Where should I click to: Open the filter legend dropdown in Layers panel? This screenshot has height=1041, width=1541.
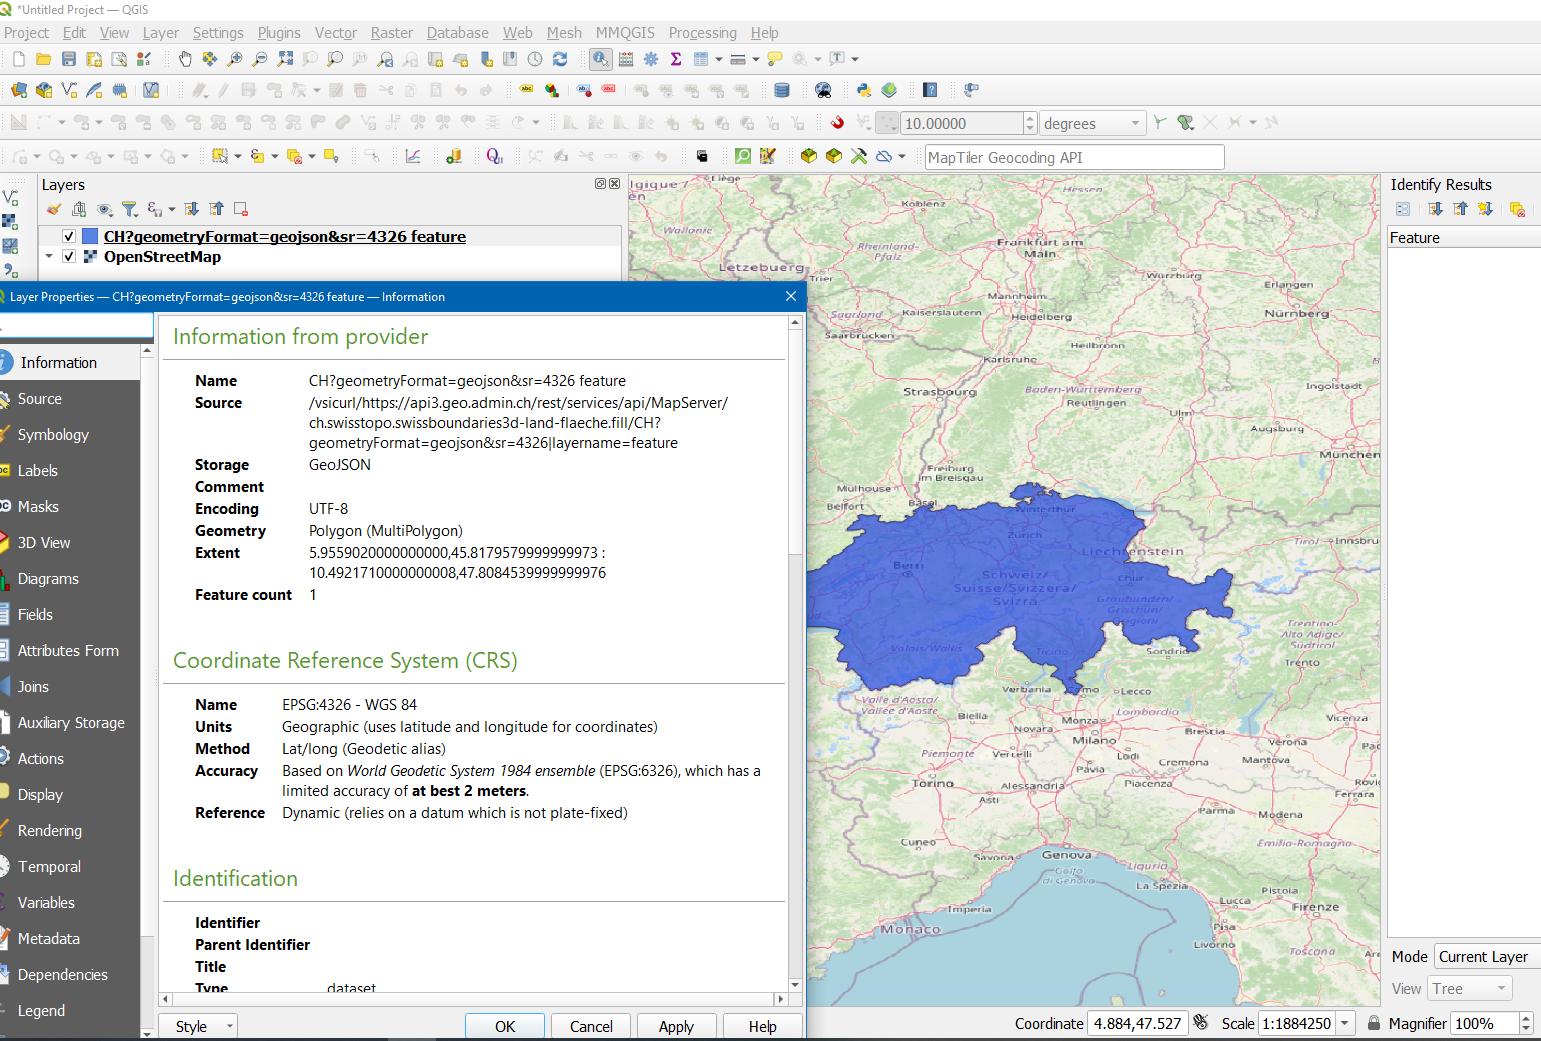tap(129, 209)
